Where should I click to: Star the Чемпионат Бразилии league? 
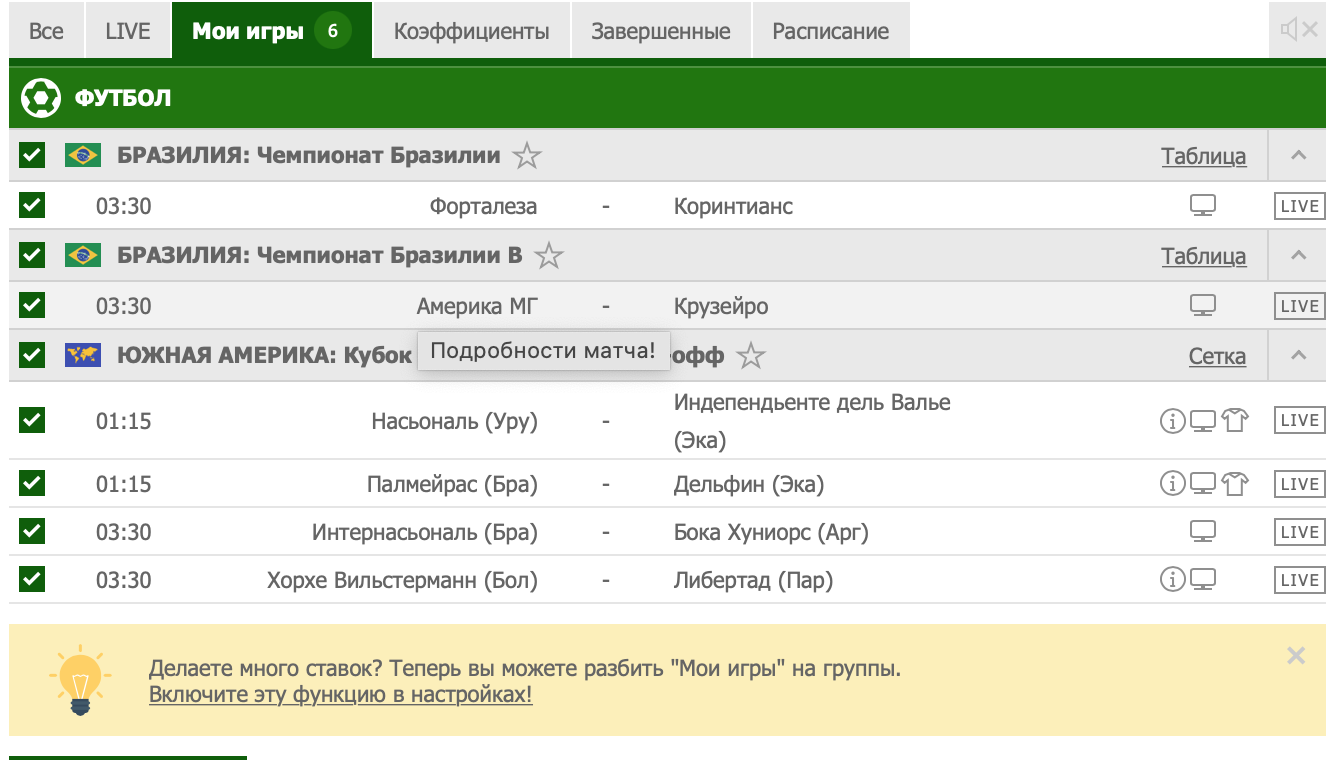[x=527, y=156]
